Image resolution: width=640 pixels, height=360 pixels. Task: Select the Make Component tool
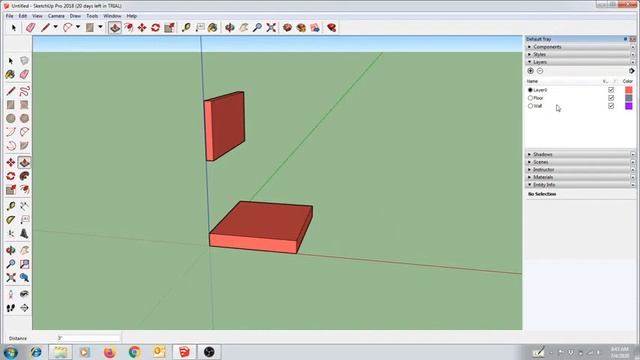coord(24,60)
